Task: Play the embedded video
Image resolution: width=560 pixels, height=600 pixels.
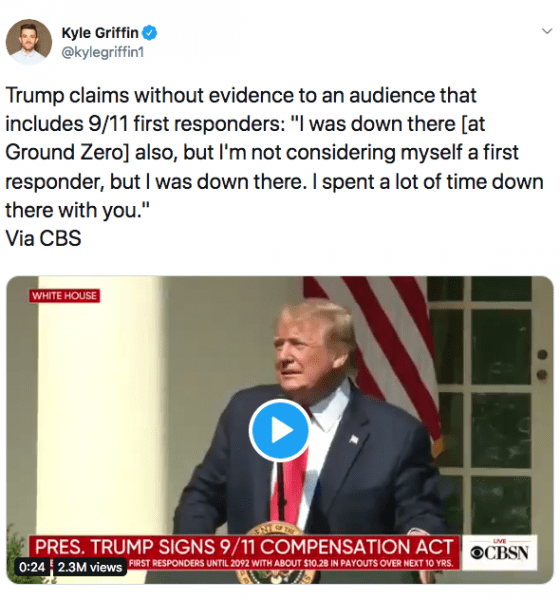Action: [x=279, y=429]
